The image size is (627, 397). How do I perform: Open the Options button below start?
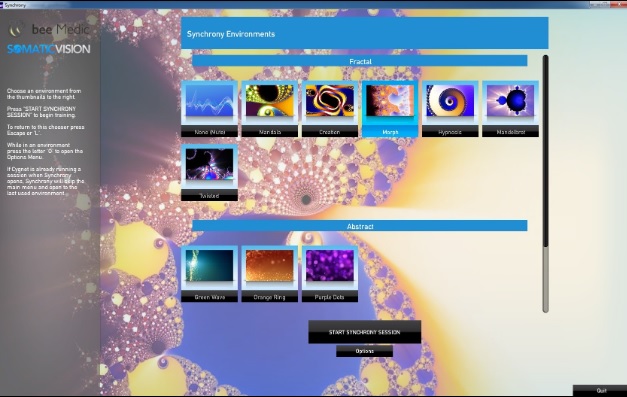point(364,351)
